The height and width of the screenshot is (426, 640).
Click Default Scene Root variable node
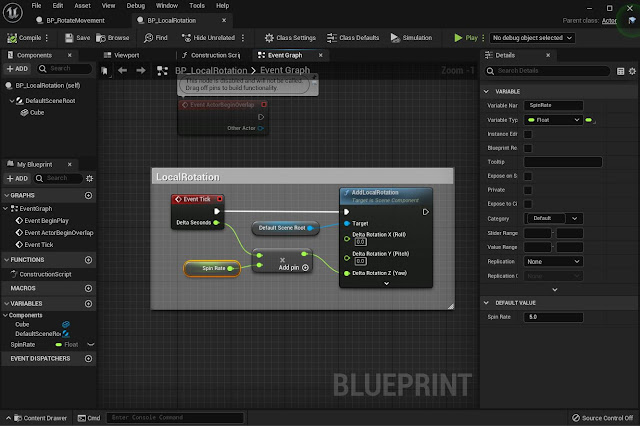[x=285, y=228]
